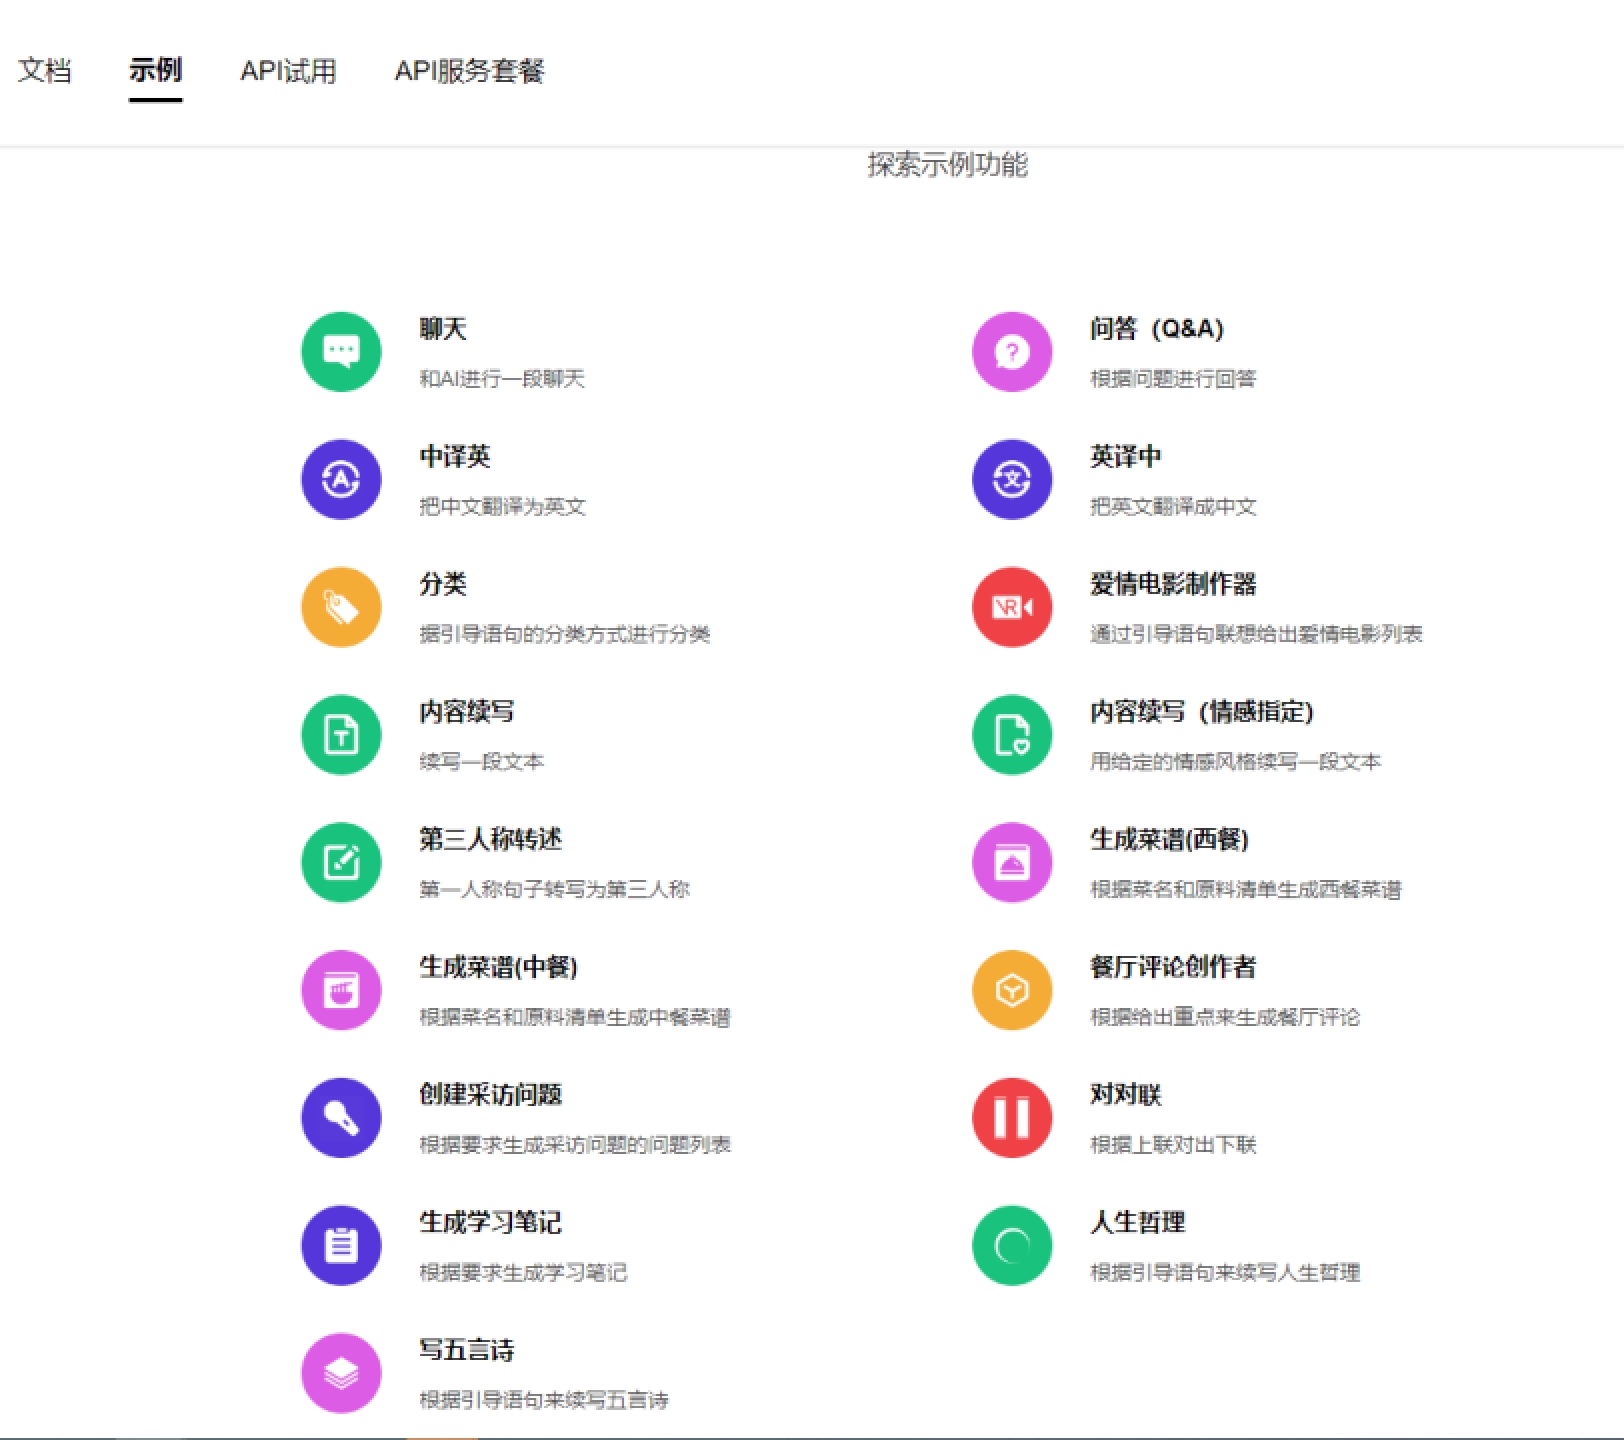Click the 对对联 title link
This screenshot has height=1440, width=1624.
point(1126,1095)
